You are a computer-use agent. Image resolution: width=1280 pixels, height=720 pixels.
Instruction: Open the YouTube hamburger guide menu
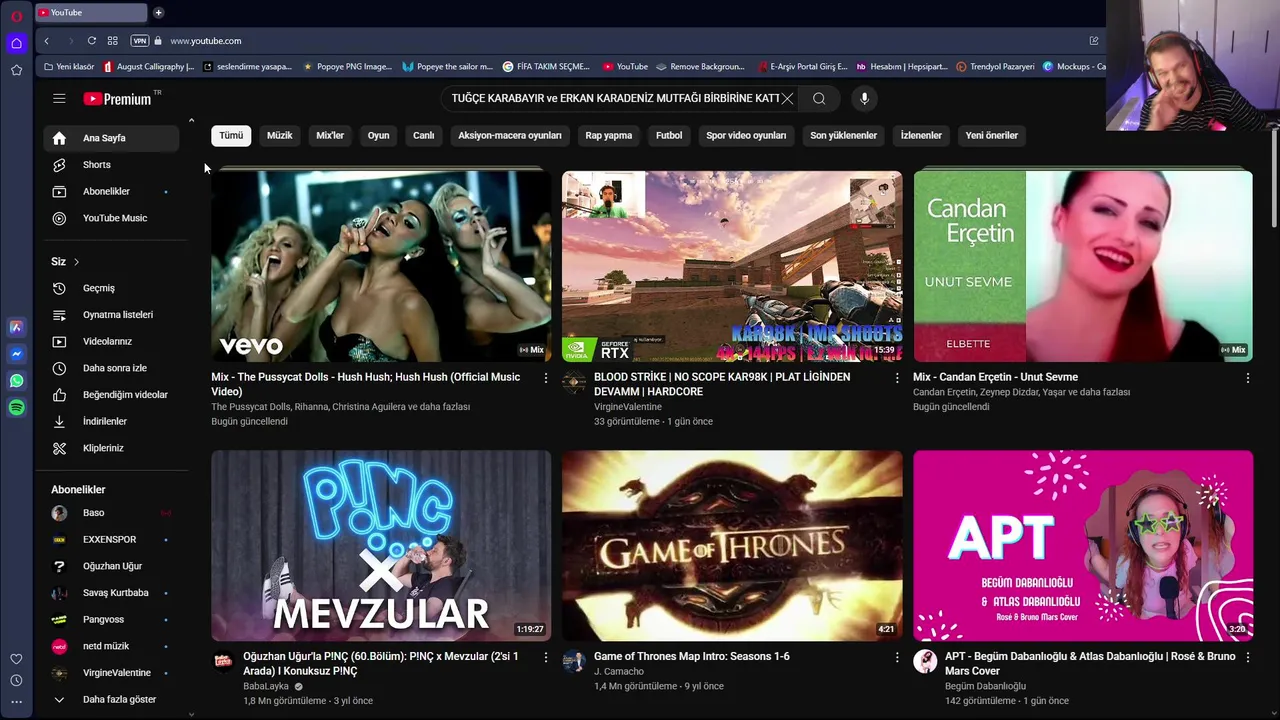(59, 98)
